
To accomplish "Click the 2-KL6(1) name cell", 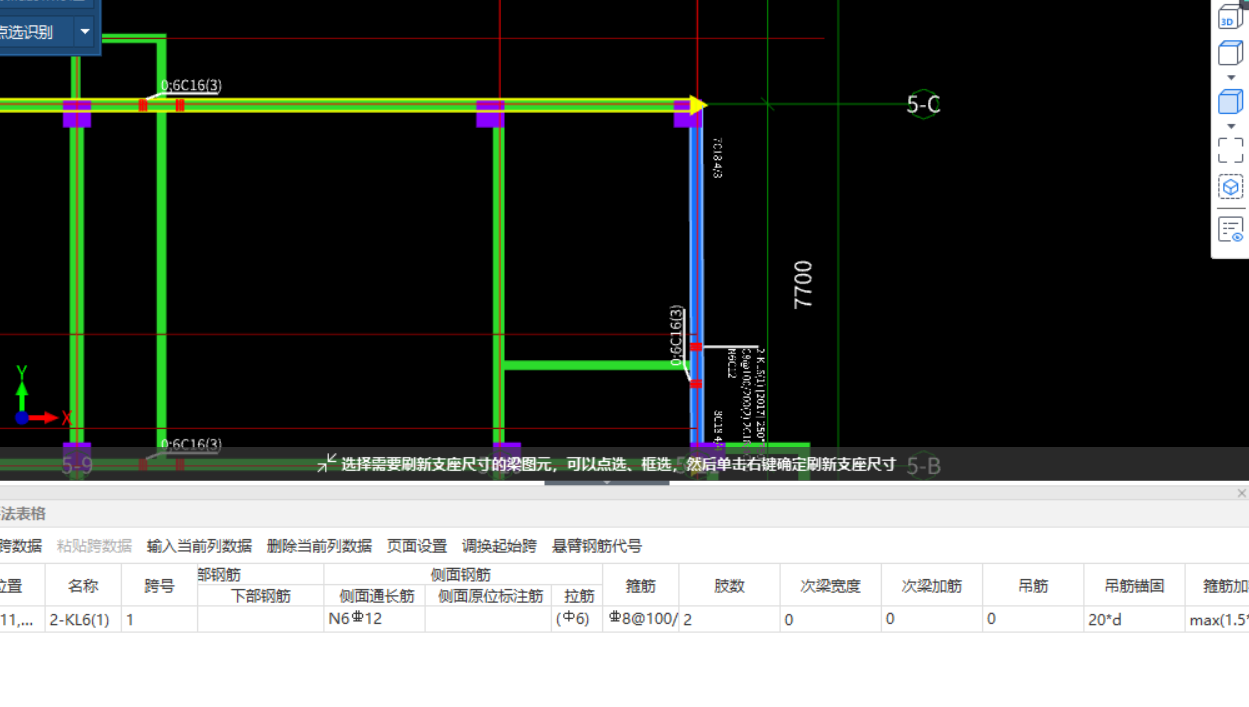I will click(83, 619).
